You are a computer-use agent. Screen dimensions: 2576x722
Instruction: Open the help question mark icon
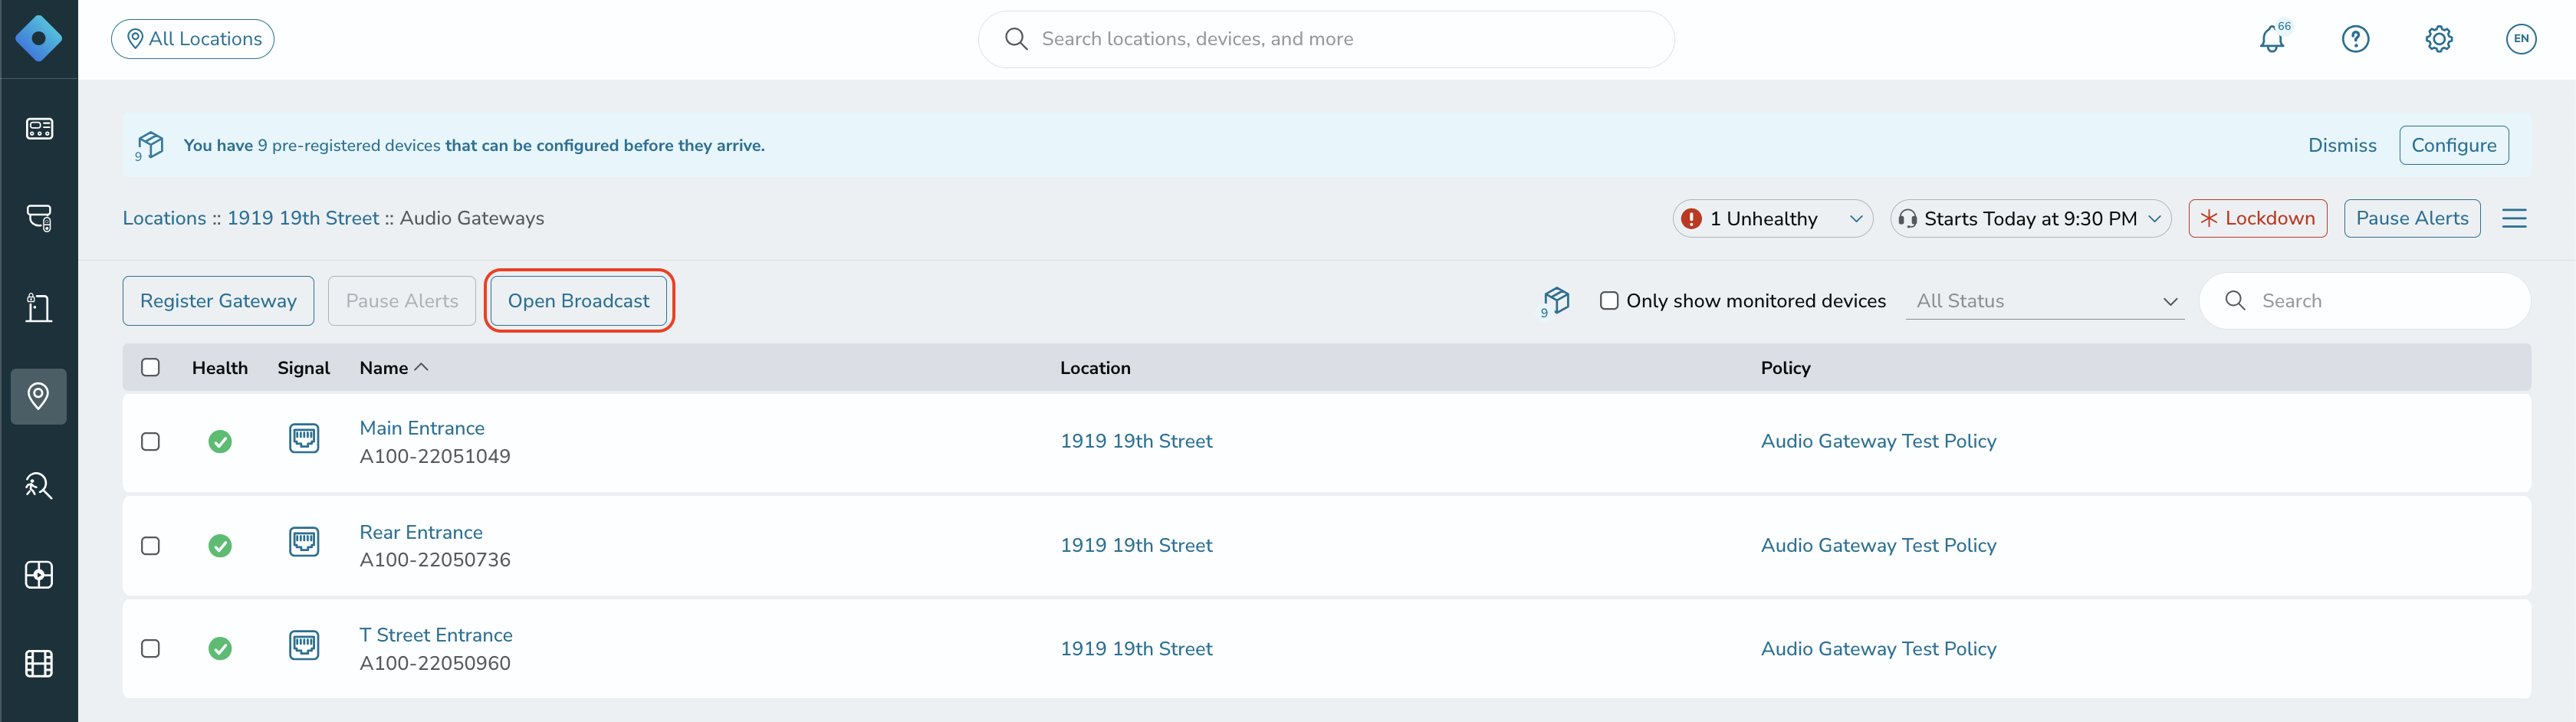point(2356,39)
